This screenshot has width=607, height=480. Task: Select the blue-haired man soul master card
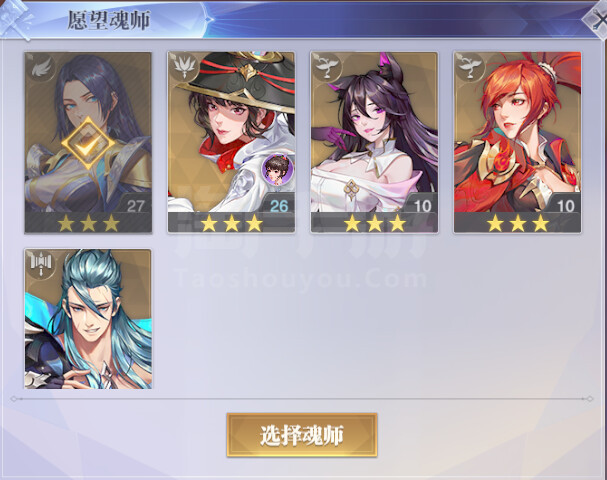pos(88,319)
